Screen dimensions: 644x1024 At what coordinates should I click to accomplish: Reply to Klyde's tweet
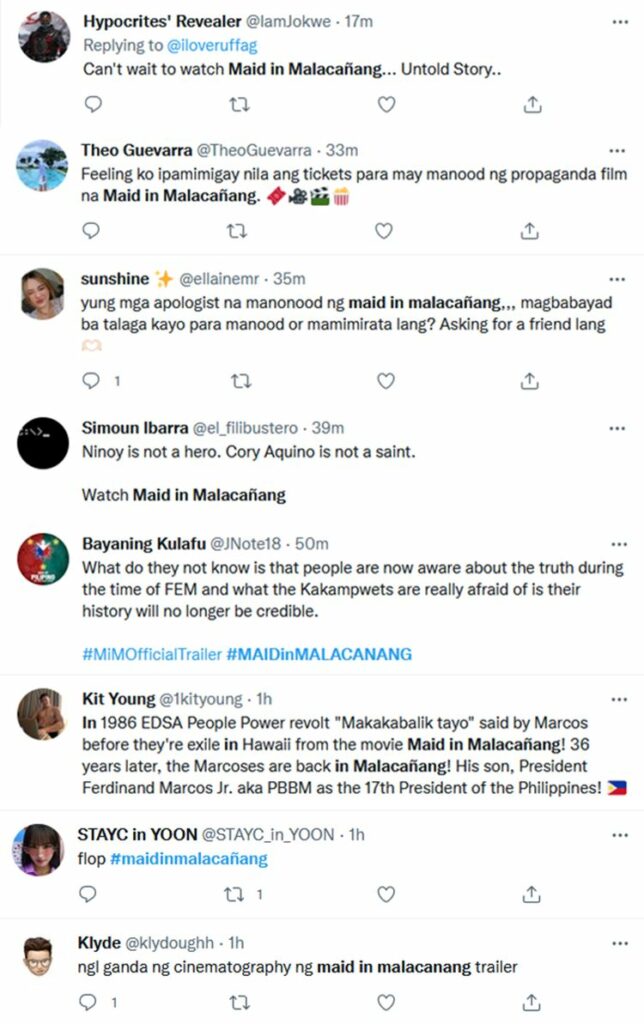(90, 1002)
